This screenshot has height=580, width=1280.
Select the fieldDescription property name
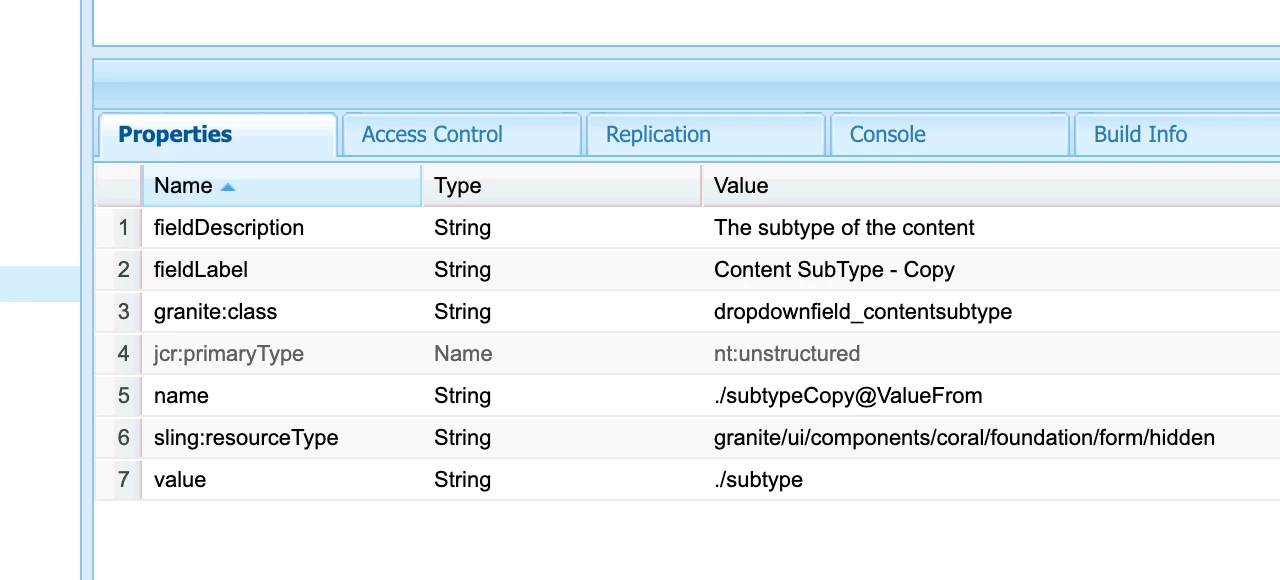229,228
